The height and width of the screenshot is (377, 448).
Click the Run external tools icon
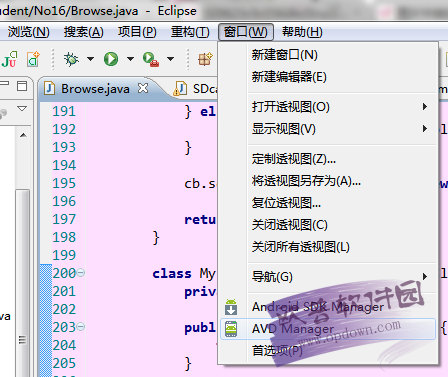point(151,59)
